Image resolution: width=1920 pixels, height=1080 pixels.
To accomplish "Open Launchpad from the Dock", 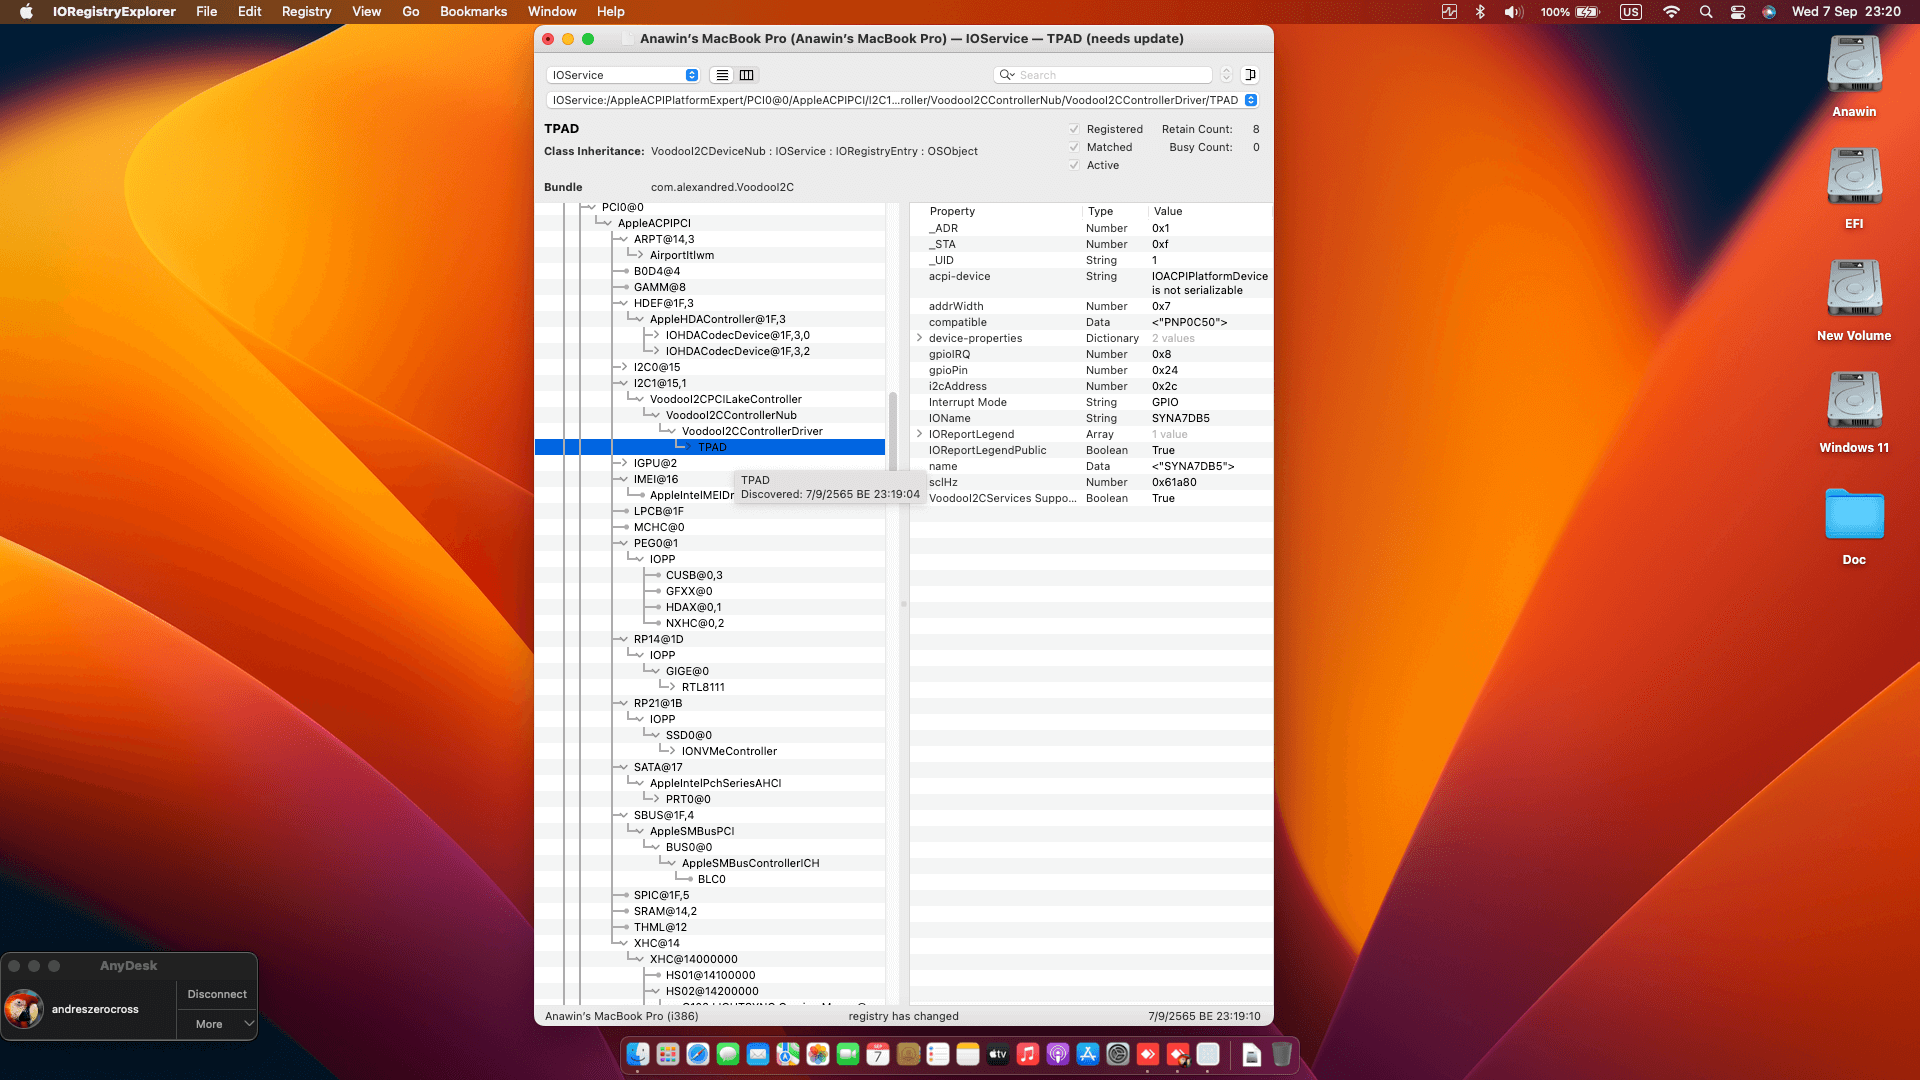I will (668, 1054).
